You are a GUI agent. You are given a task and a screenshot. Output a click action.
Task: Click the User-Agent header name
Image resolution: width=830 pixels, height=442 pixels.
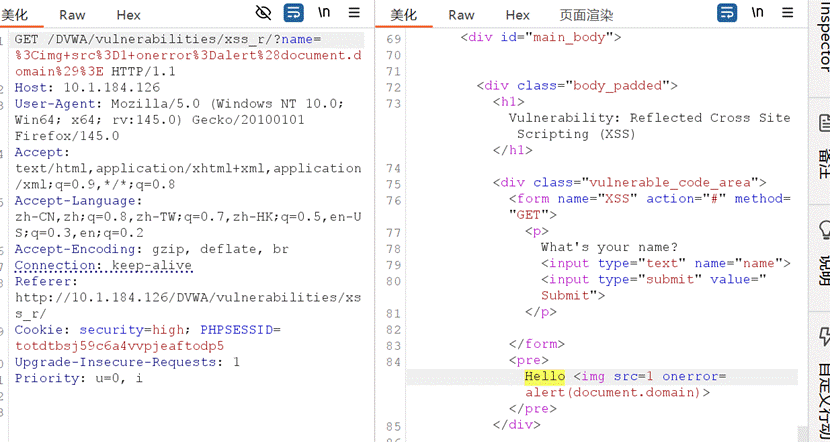59,104
